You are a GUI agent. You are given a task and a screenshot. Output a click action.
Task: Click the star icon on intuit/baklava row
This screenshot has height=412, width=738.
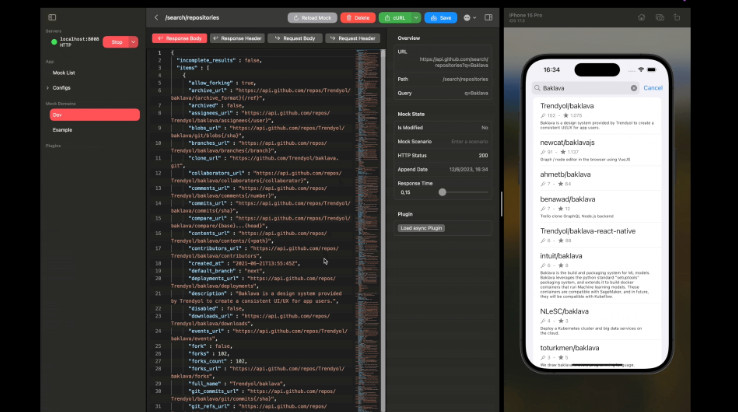561,266
